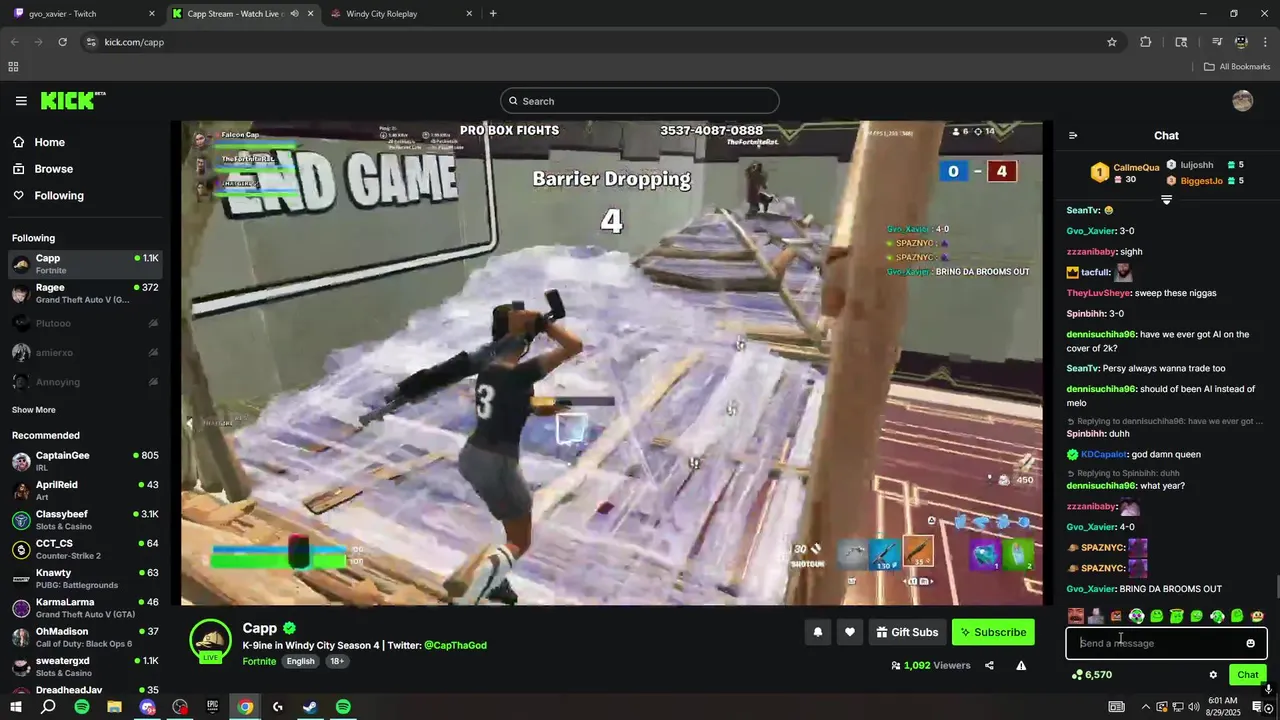
Task: Open Classybeef recommended channel
Action: [85, 520]
